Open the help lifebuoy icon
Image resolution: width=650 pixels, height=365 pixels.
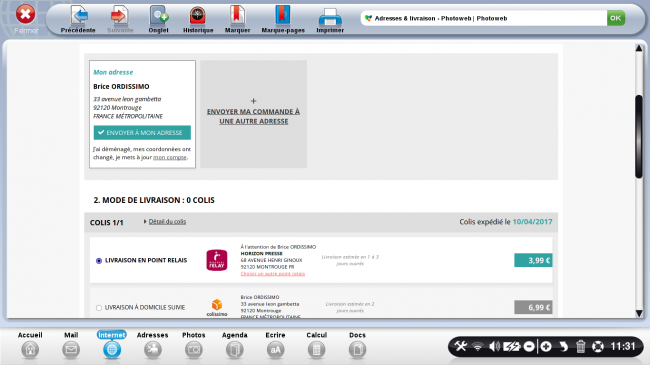click(598, 346)
